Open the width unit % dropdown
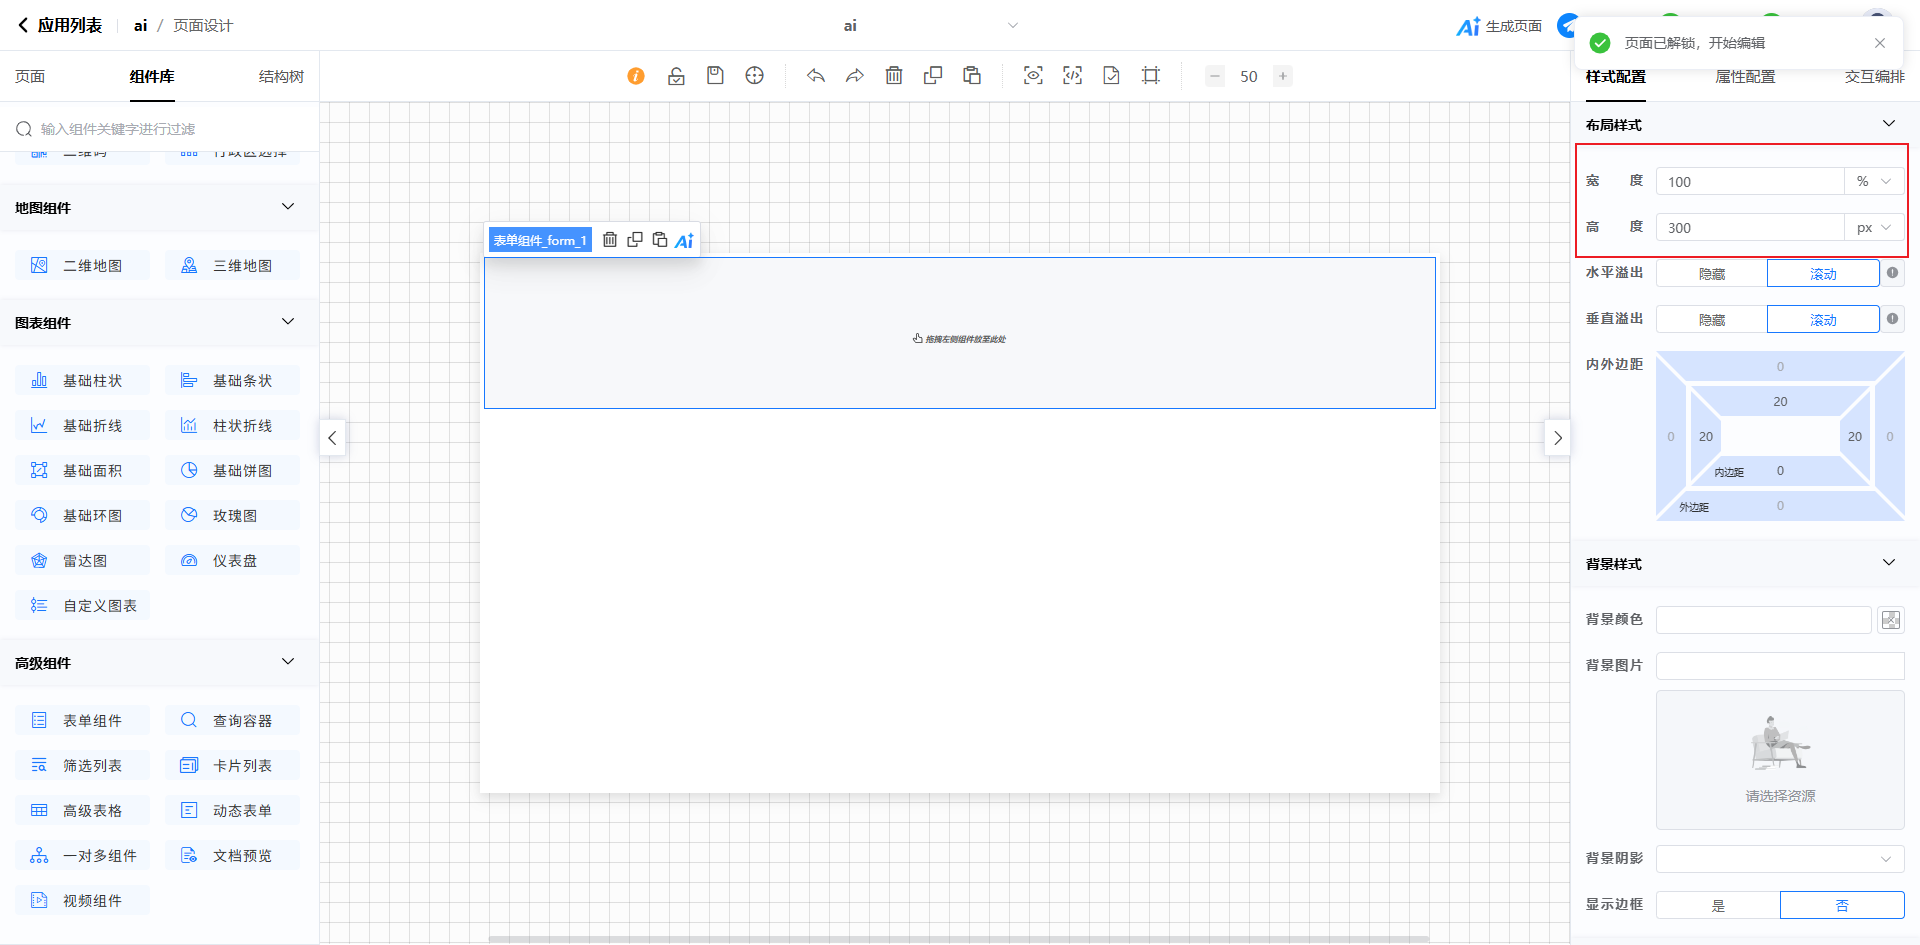The width and height of the screenshot is (1920, 945). (1873, 182)
